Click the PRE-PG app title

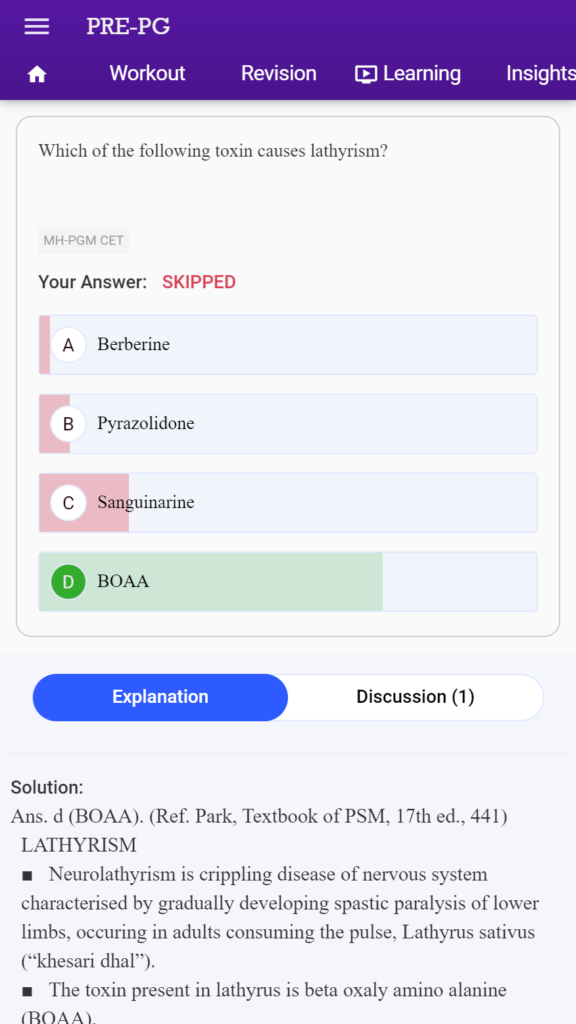click(x=128, y=26)
